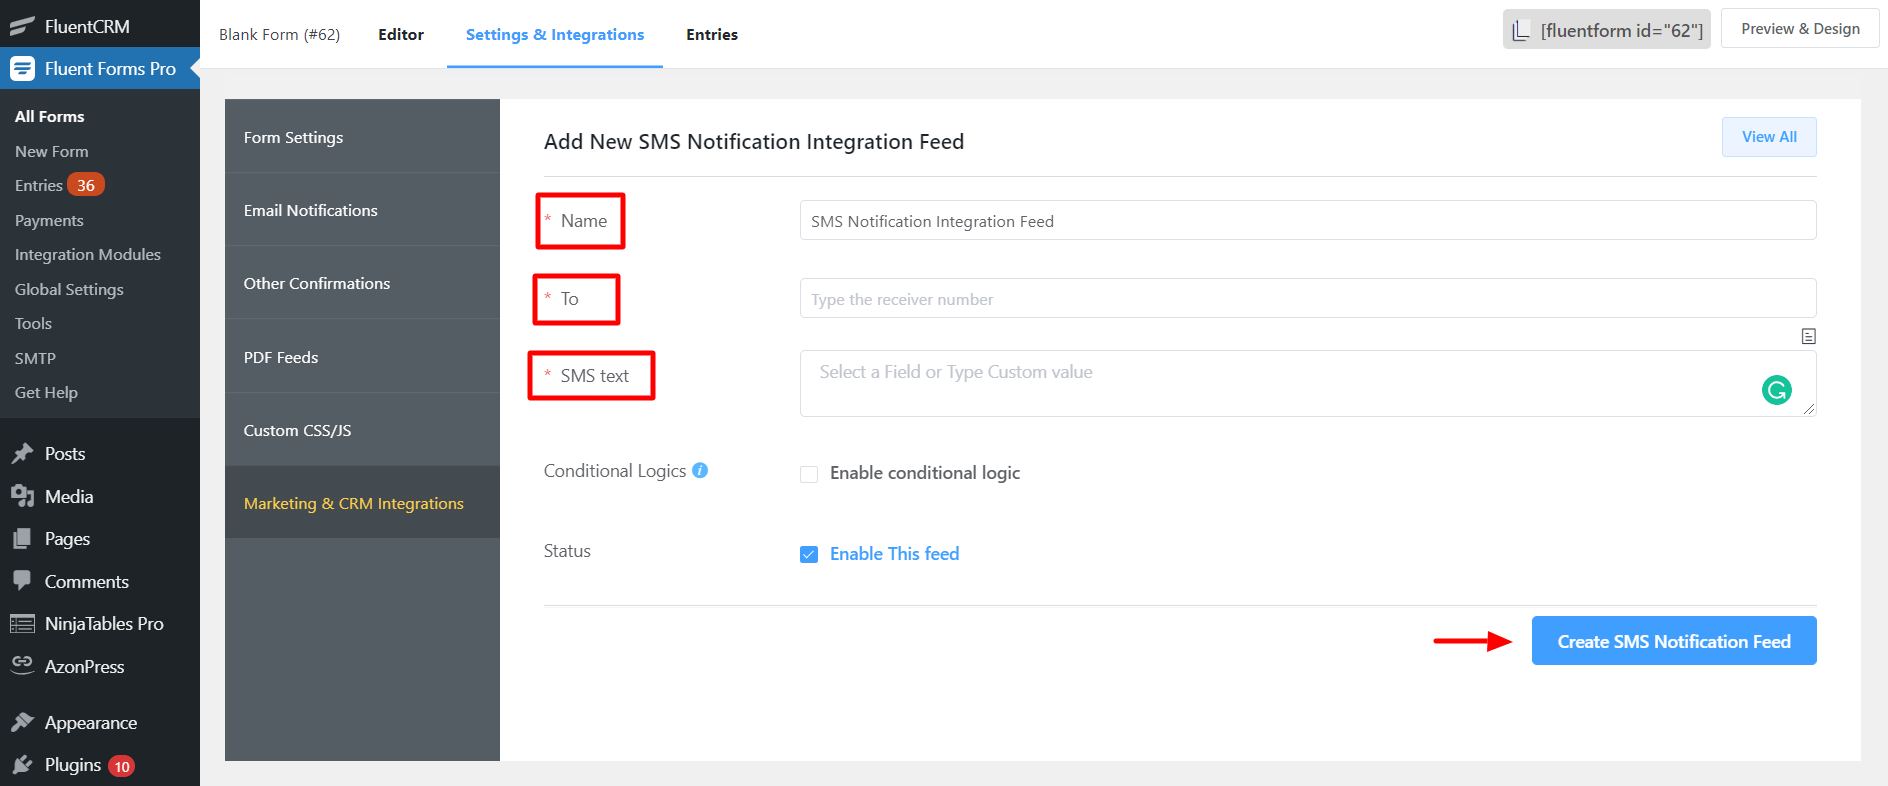Open the SMS text shortcode selector icon

coord(1808,336)
